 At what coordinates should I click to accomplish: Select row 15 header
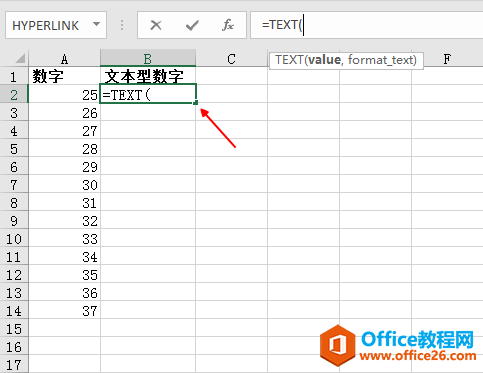pos(14,328)
